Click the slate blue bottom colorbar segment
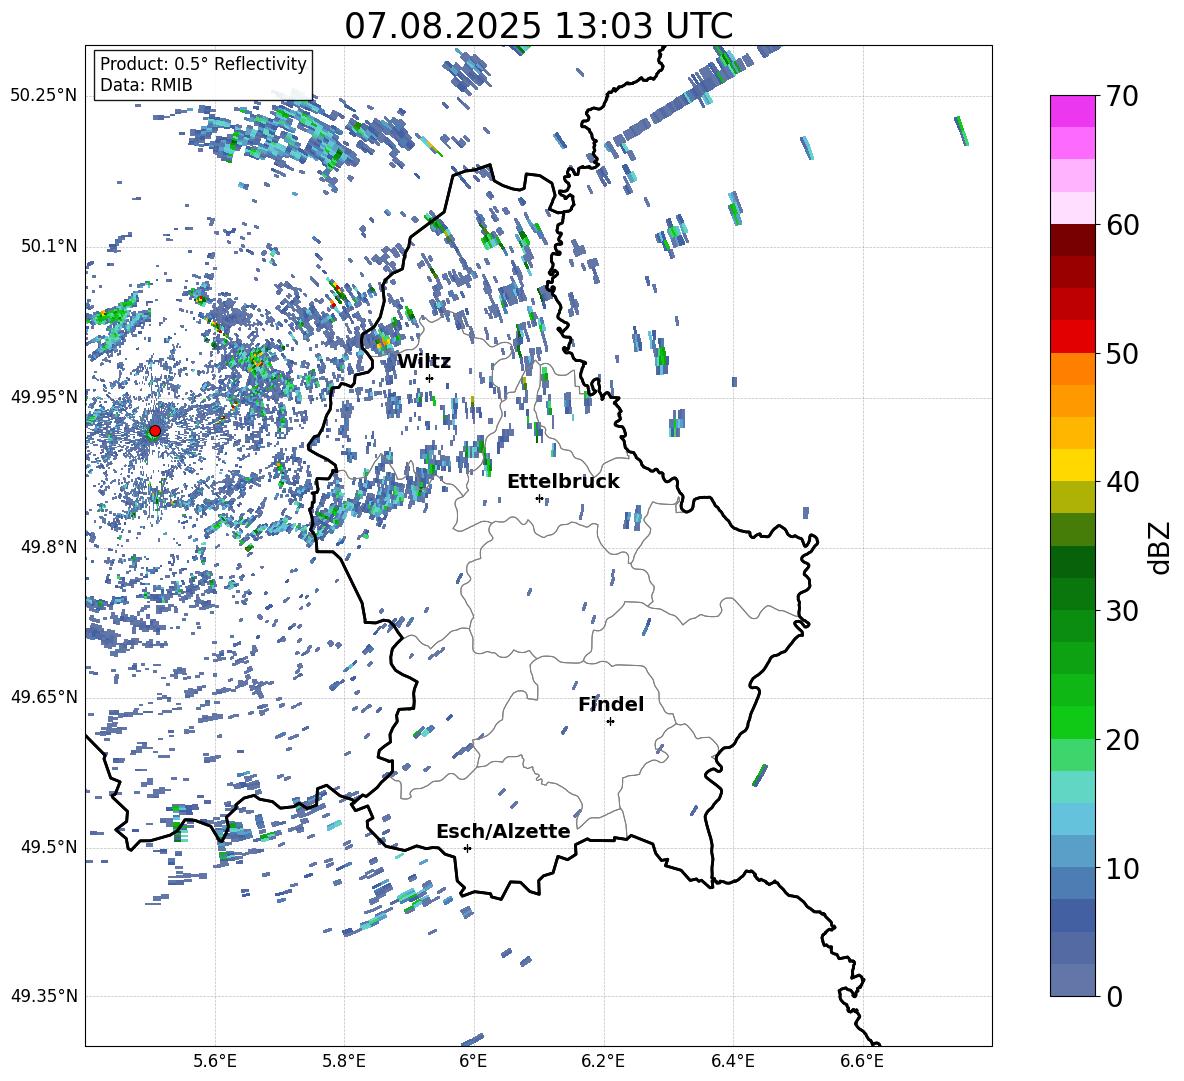The image size is (1184, 1081). coord(1073,980)
